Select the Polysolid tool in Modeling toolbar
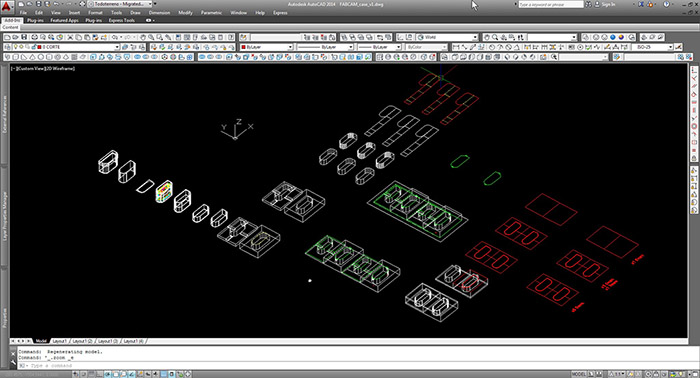The width and height of the screenshot is (700, 378). point(7,57)
